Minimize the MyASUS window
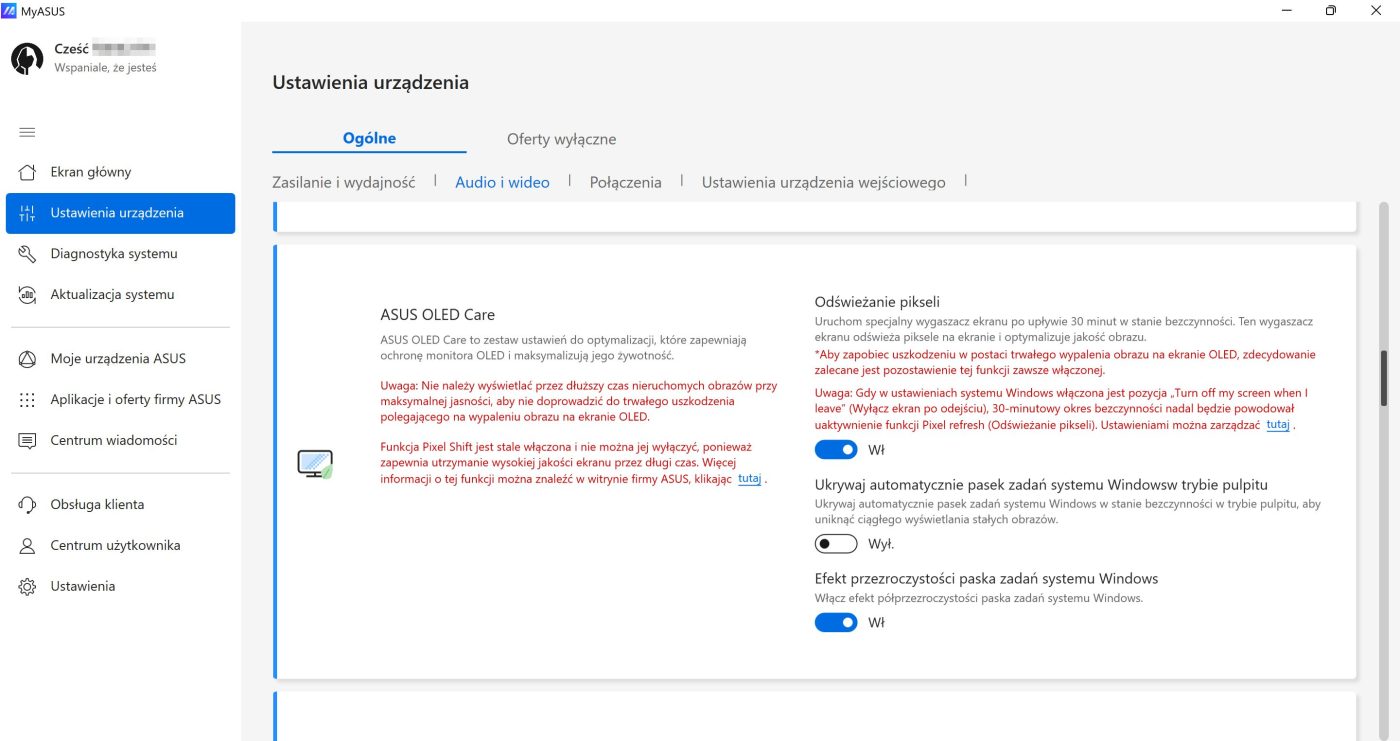The height and width of the screenshot is (741, 1400). 1284,10
